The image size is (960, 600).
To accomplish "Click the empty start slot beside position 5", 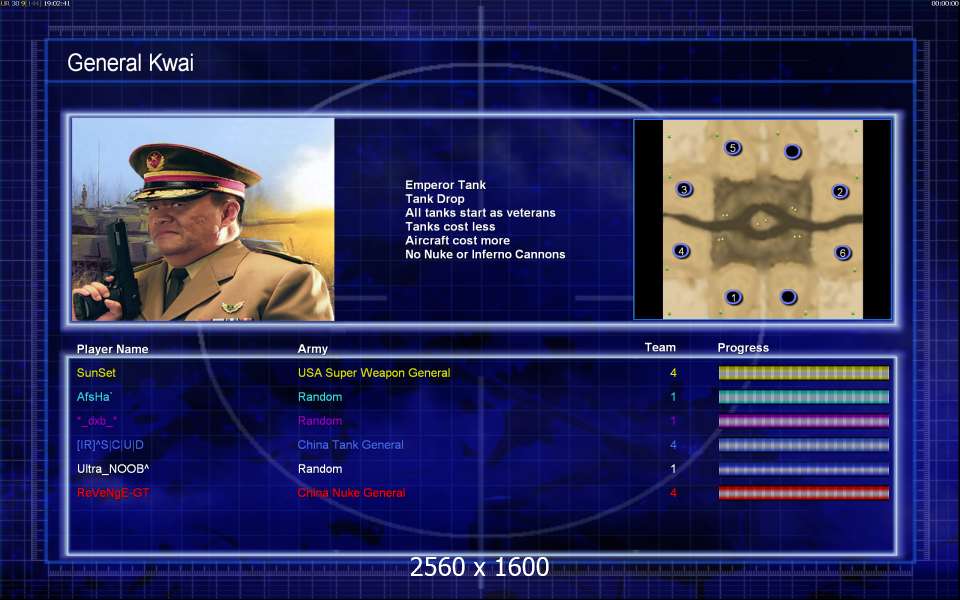I will click(x=792, y=151).
